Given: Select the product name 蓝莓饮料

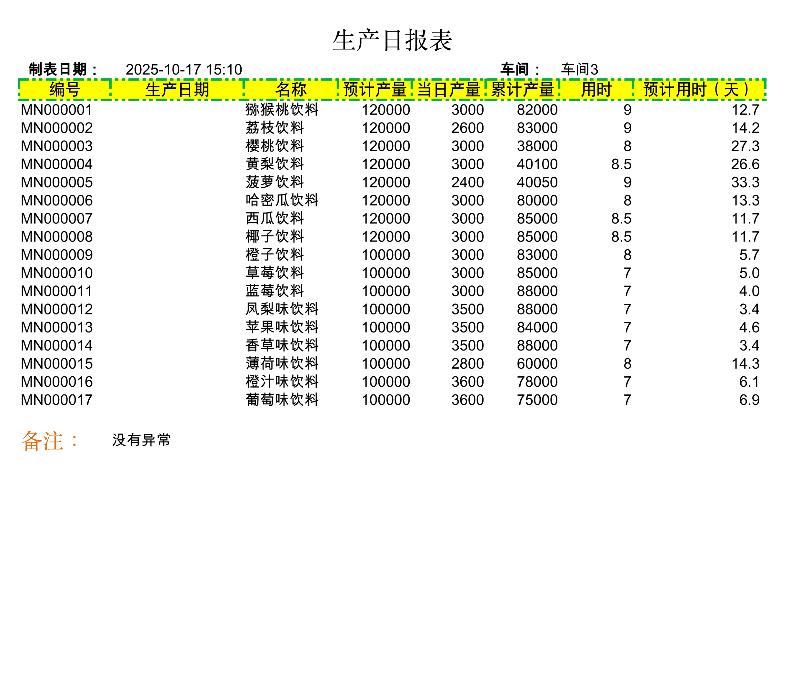Looking at the screenshot, I should point(274,291).
